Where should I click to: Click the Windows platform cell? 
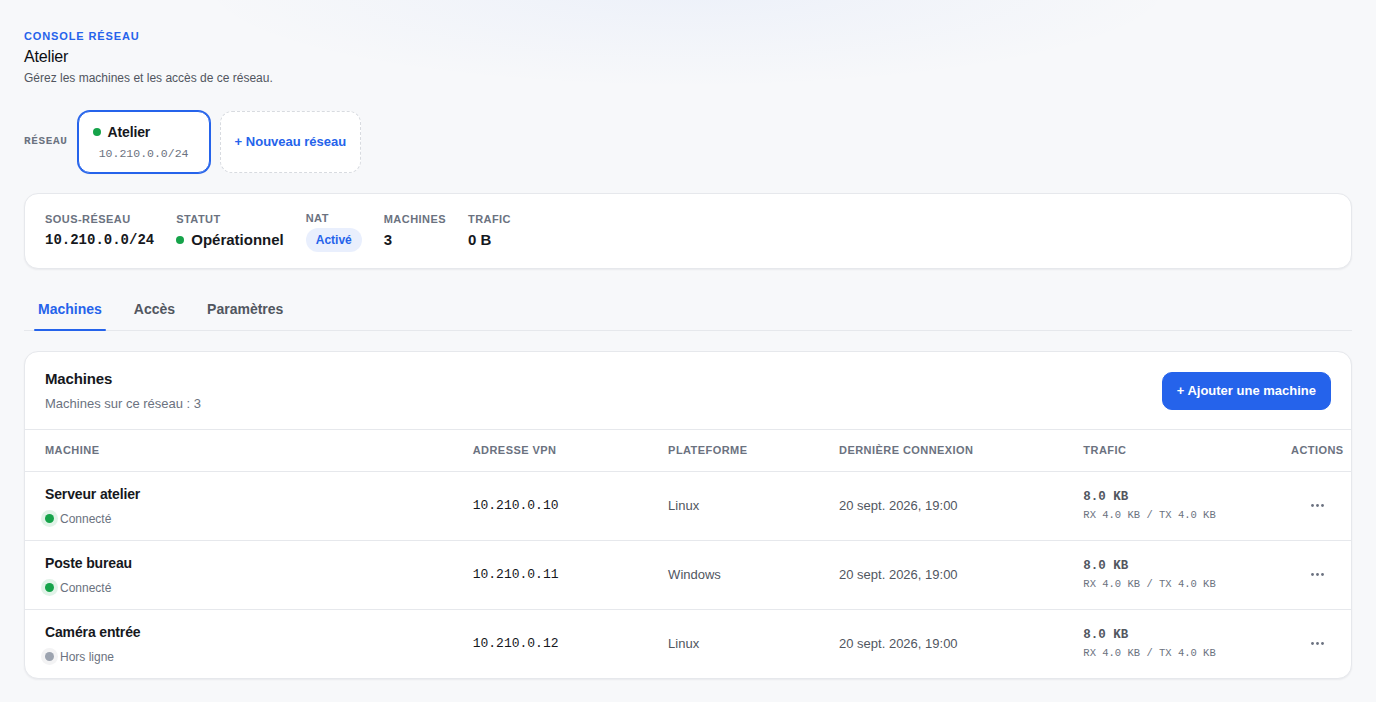tap(694, 575)
